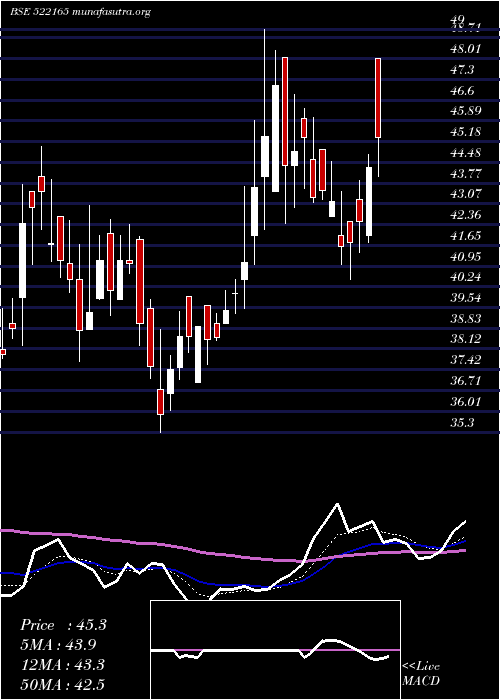Select the 38.83 price axis label
The image size is (500, 700).
point(466,319)
